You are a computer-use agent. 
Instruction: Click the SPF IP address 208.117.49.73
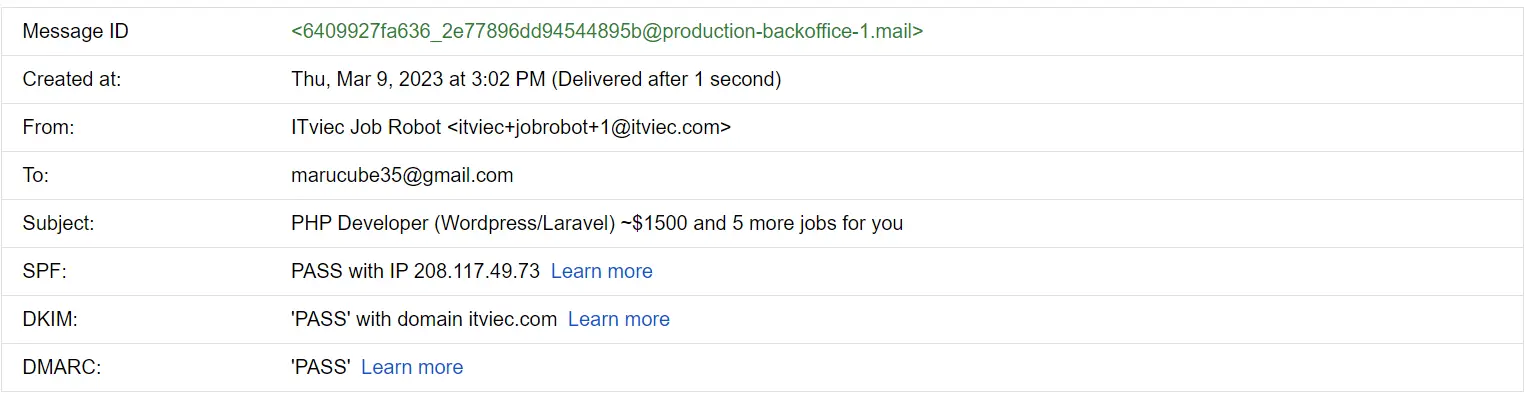[476, 271]
